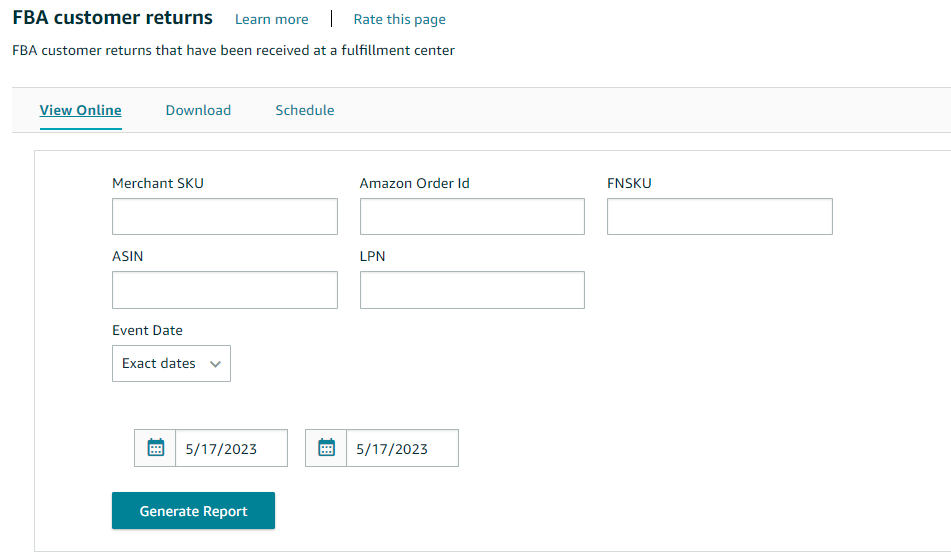Open end date calendar picker icon
This screenshot has height=557, width=951.
point(326,448)
